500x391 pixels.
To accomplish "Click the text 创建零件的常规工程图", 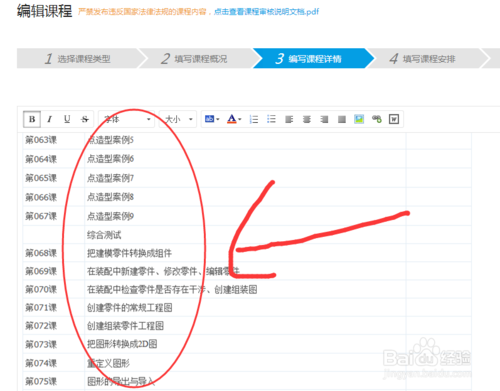I will (130, 307).
